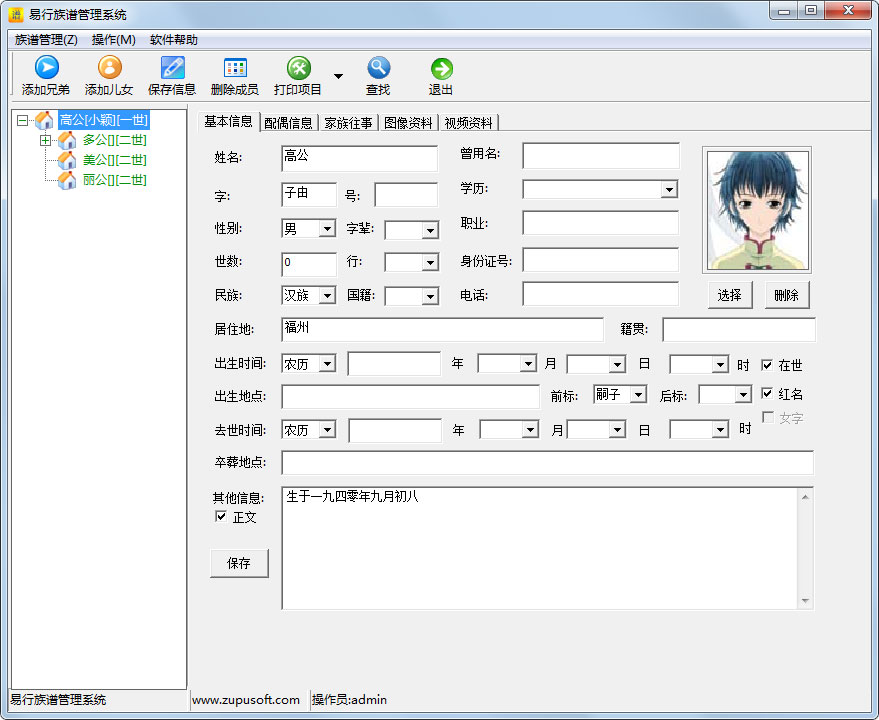Click the 姓名 input field
The width and height of the screenshot is (879, 720).
[359, 158]
